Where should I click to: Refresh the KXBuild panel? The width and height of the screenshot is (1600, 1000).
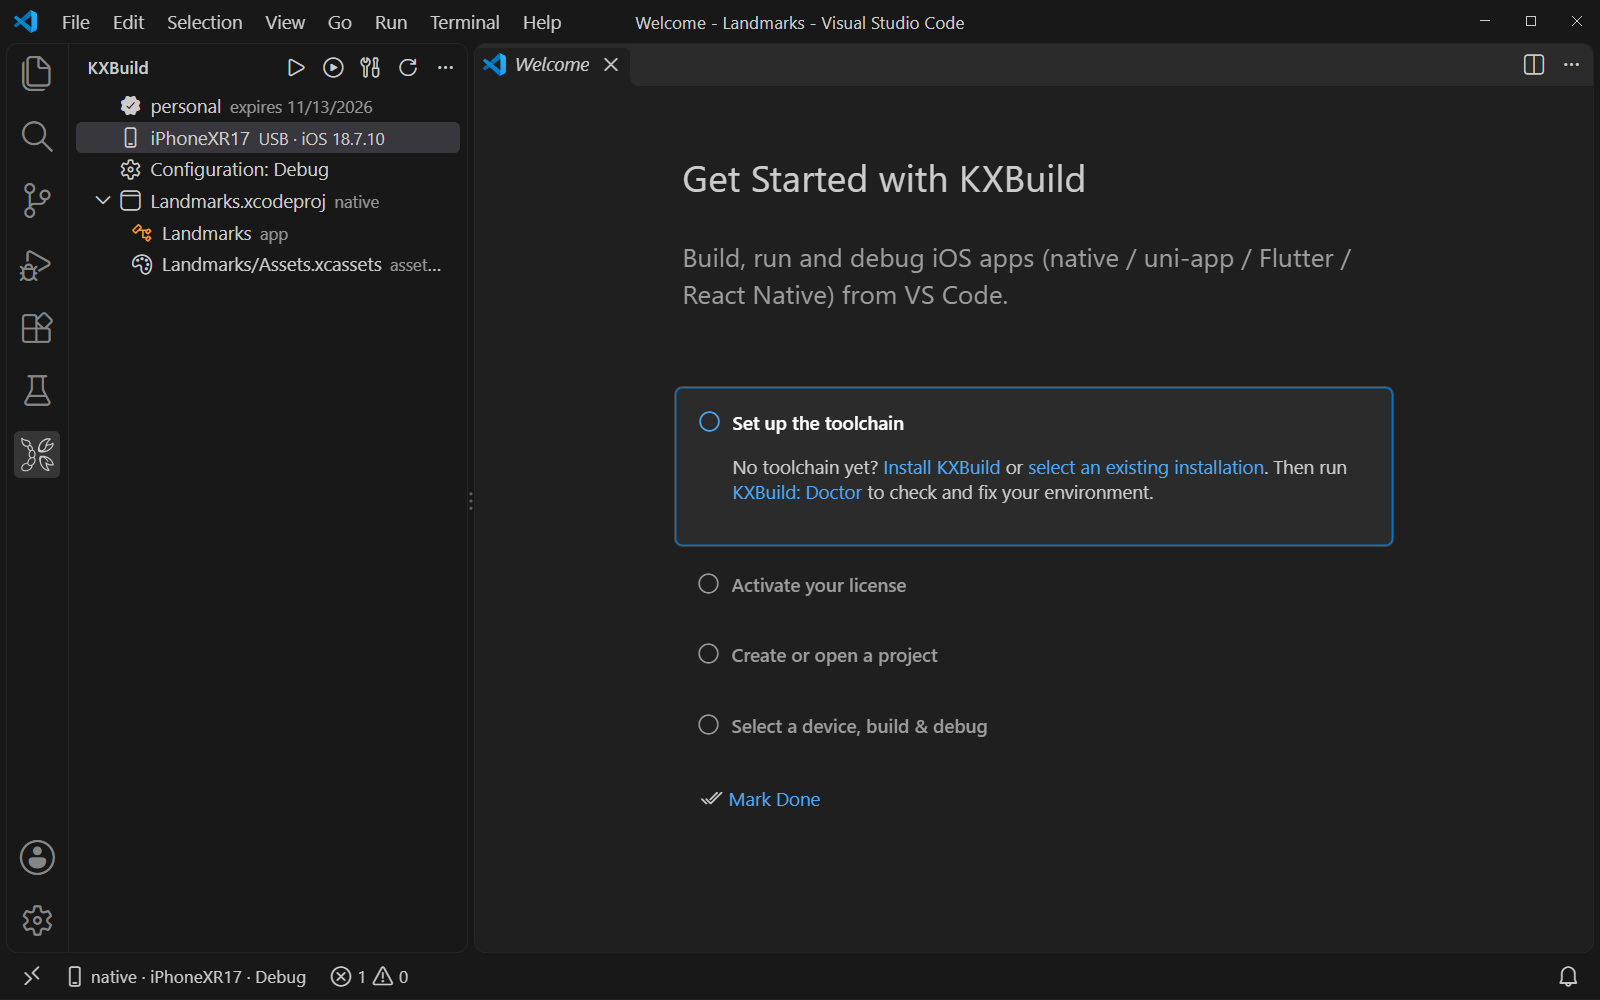tap(408, 68)
